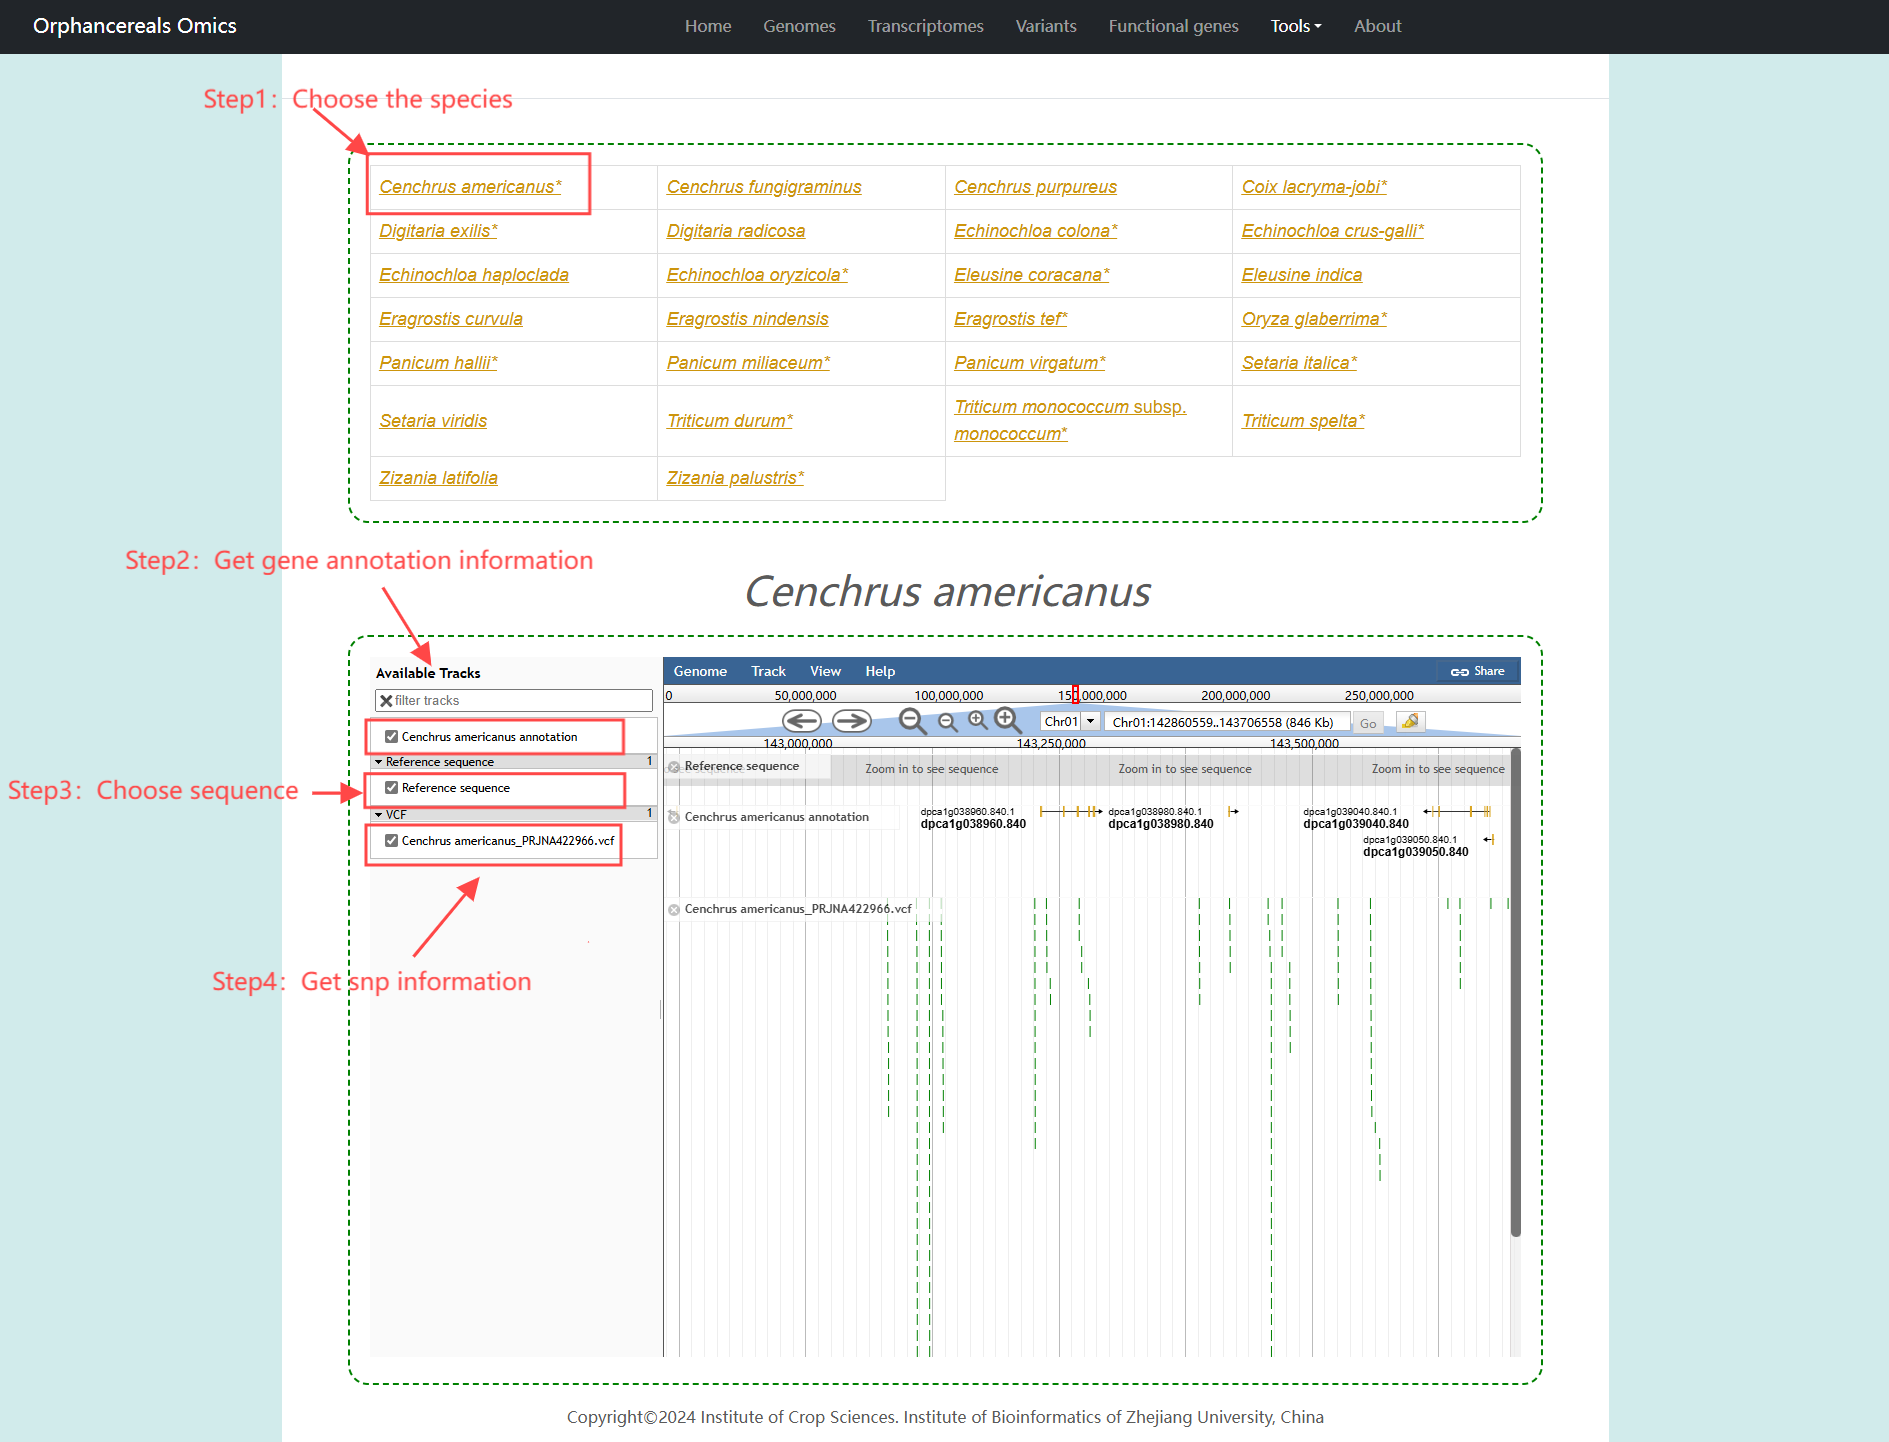This screenshot has height=1442, width=1889.
Task: Collapse the VCF track category
Action: (x=379, y=815)
